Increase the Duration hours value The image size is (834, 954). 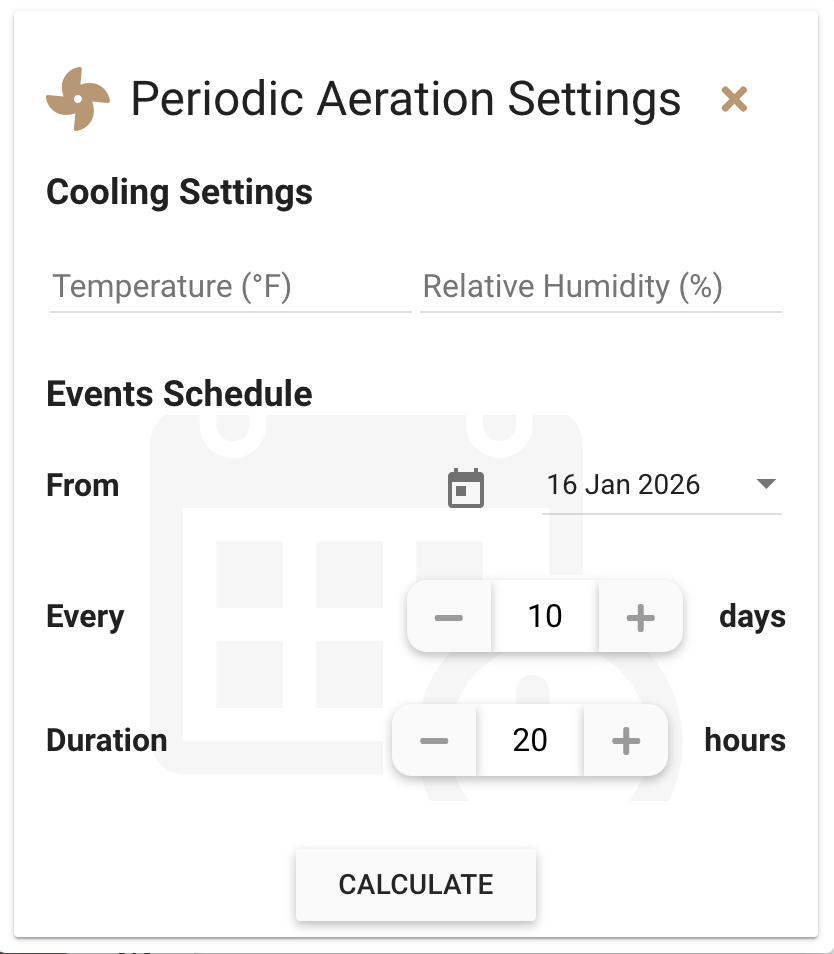[x=625, y=741]
